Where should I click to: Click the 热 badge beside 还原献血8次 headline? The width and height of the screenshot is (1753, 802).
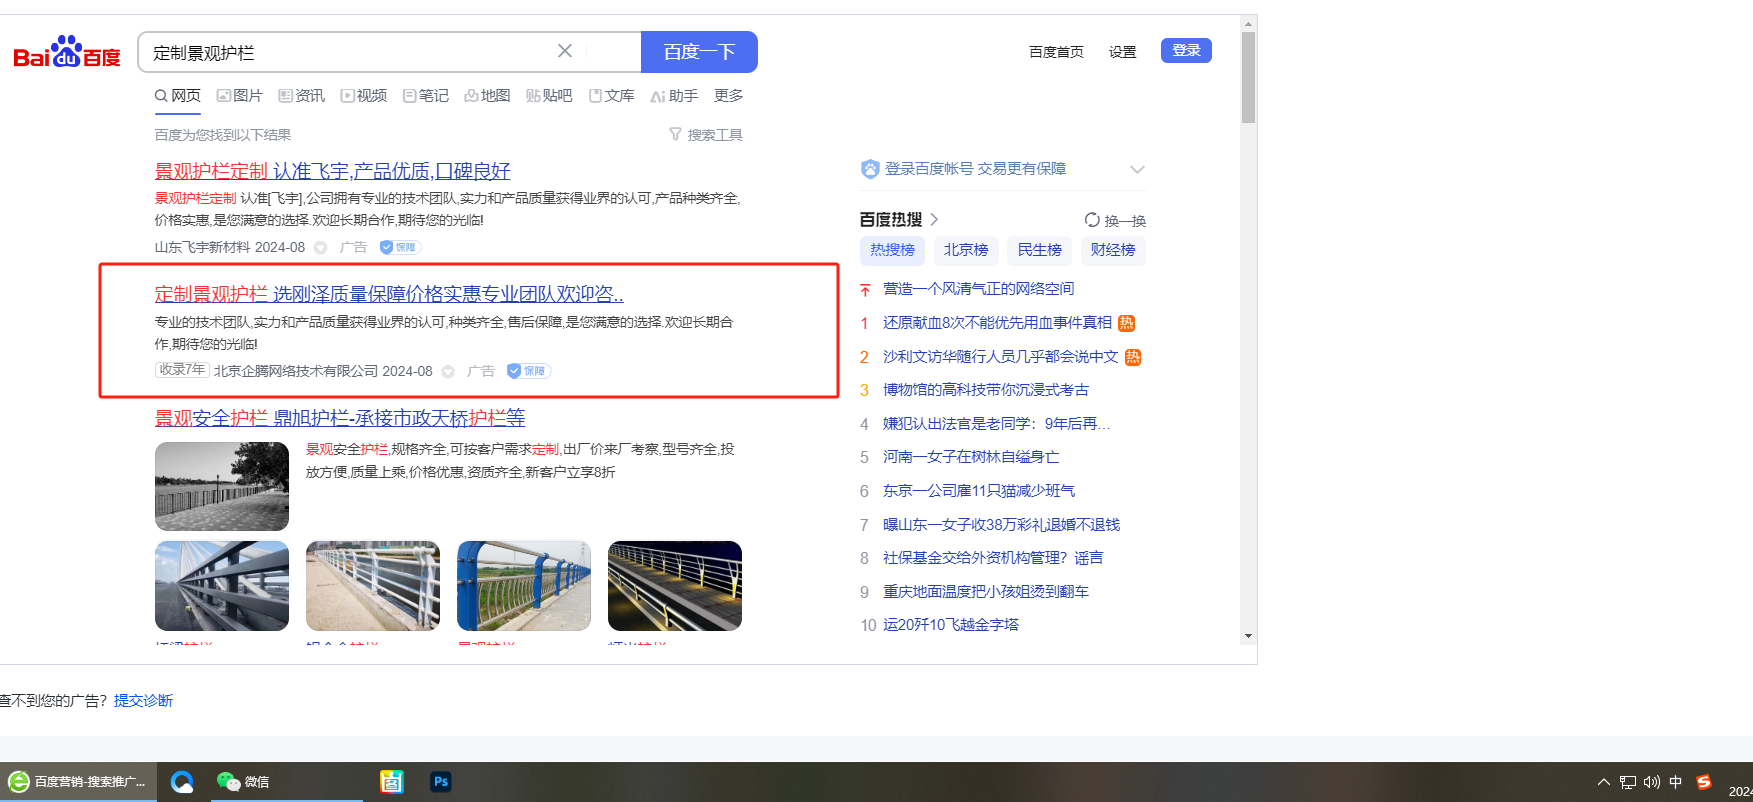tap(1126, 323)
